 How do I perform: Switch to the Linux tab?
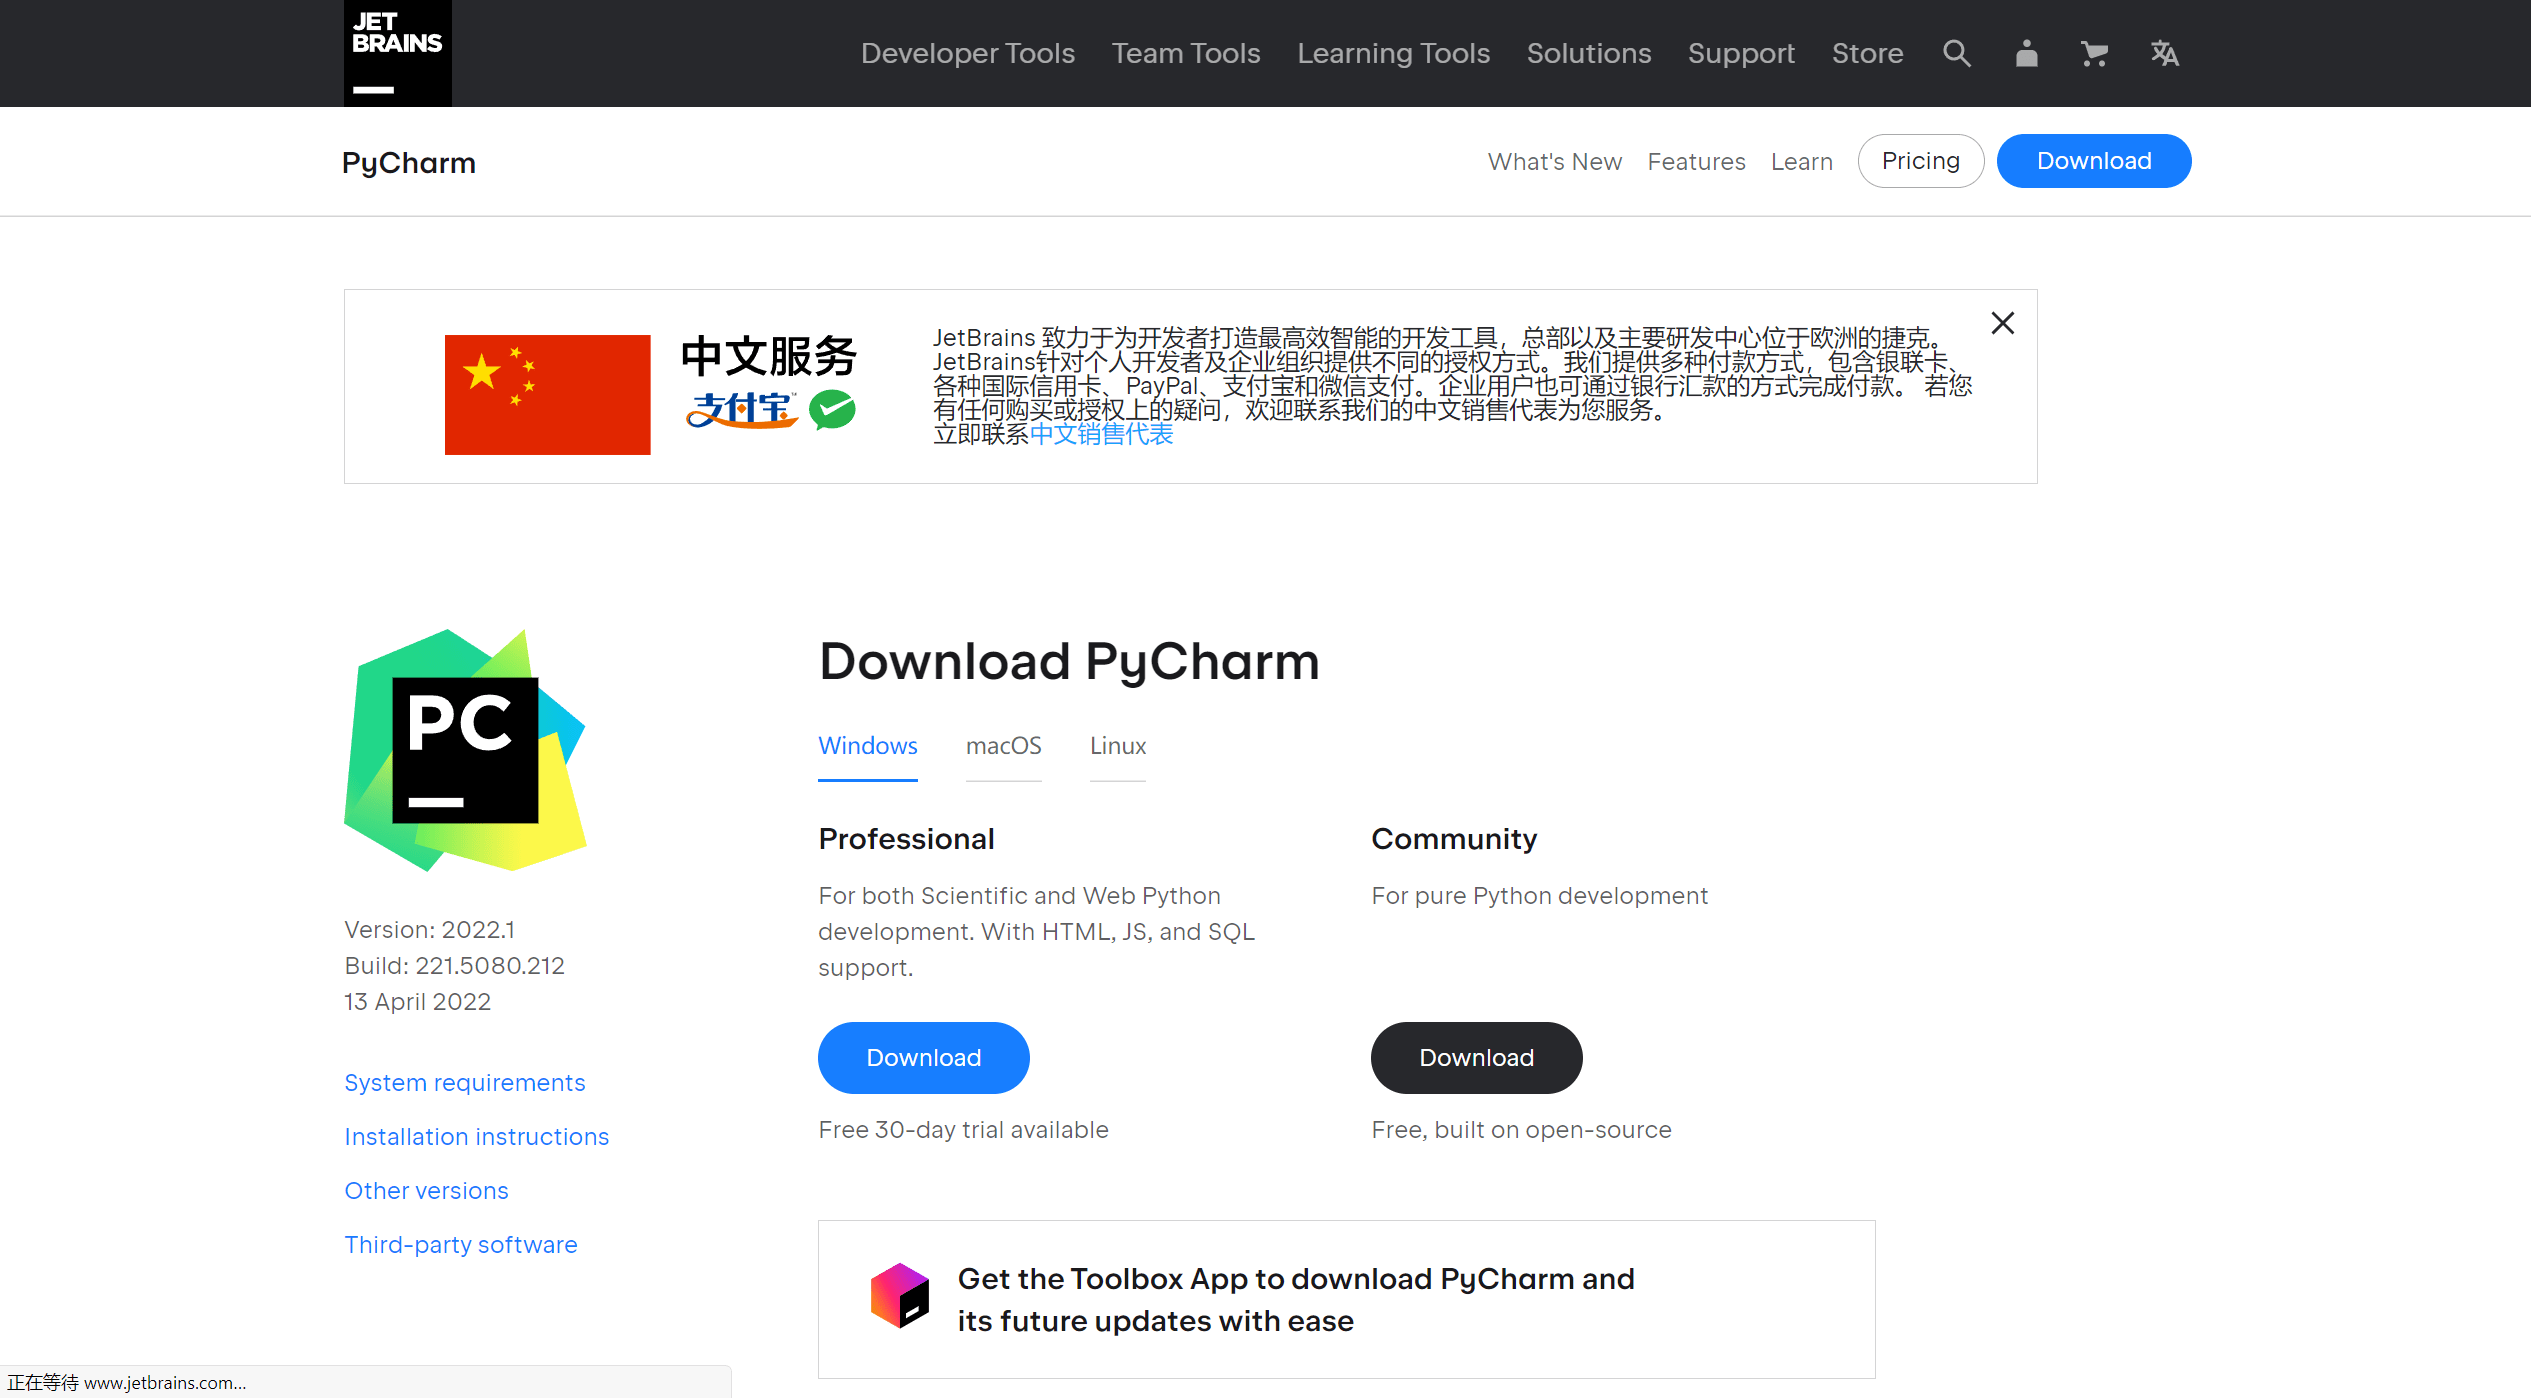tap(1117, 746)
